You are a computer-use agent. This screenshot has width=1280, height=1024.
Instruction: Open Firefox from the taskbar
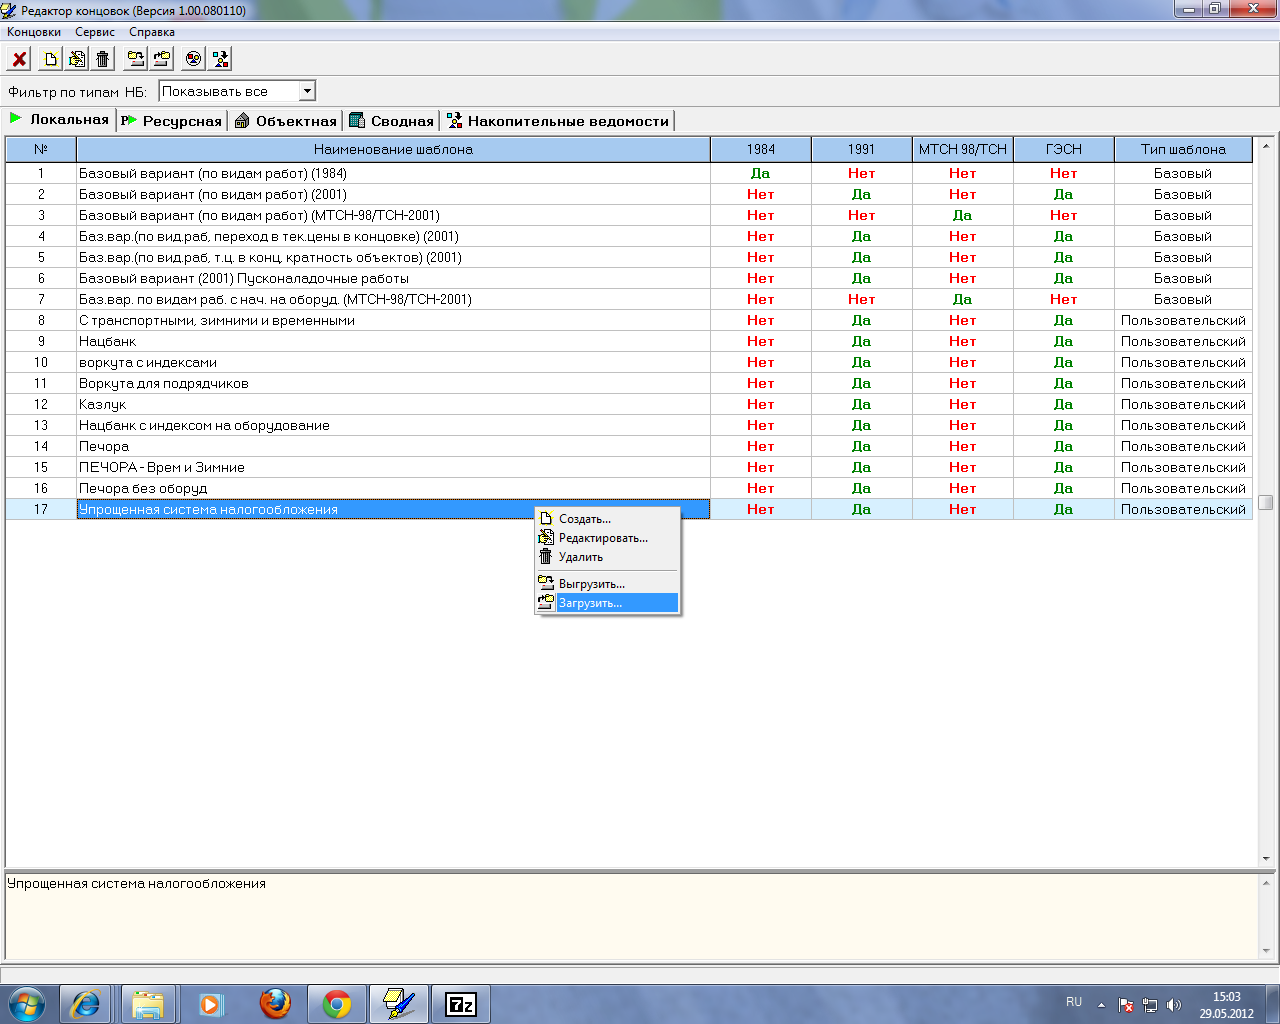[x=275, y=1003]
